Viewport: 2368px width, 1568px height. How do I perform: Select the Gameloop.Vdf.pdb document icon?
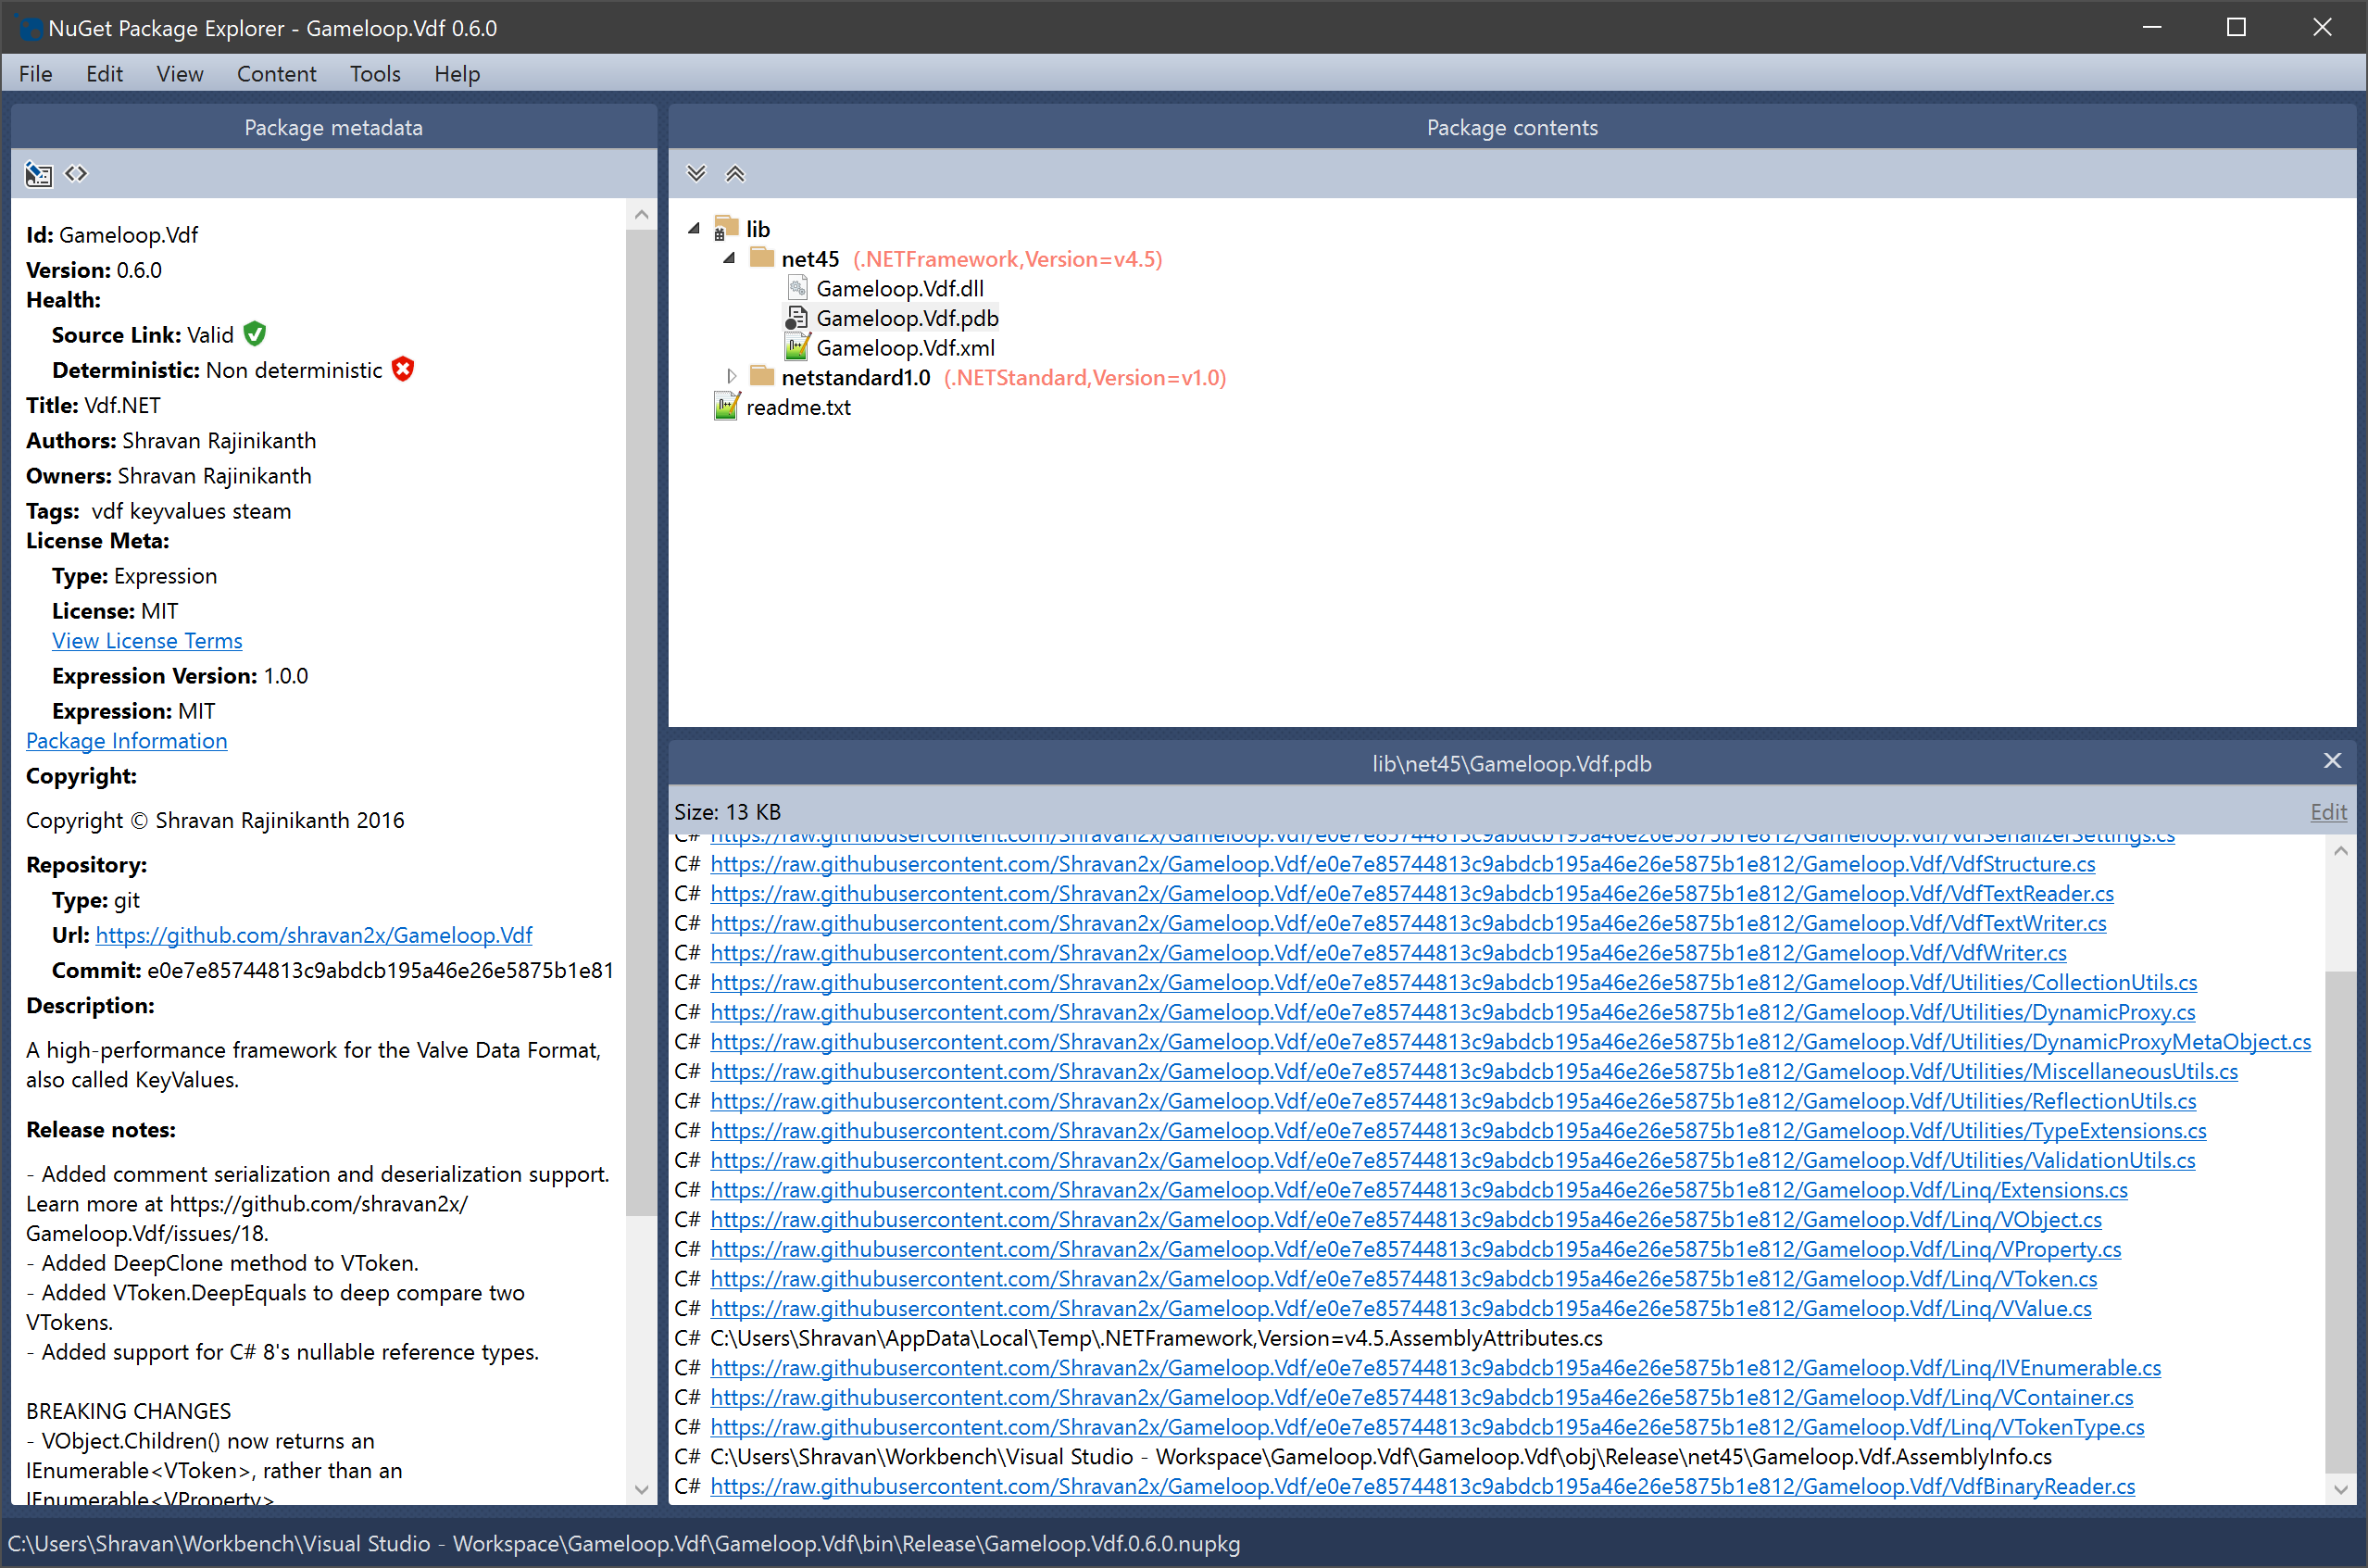tap(797, 317)
